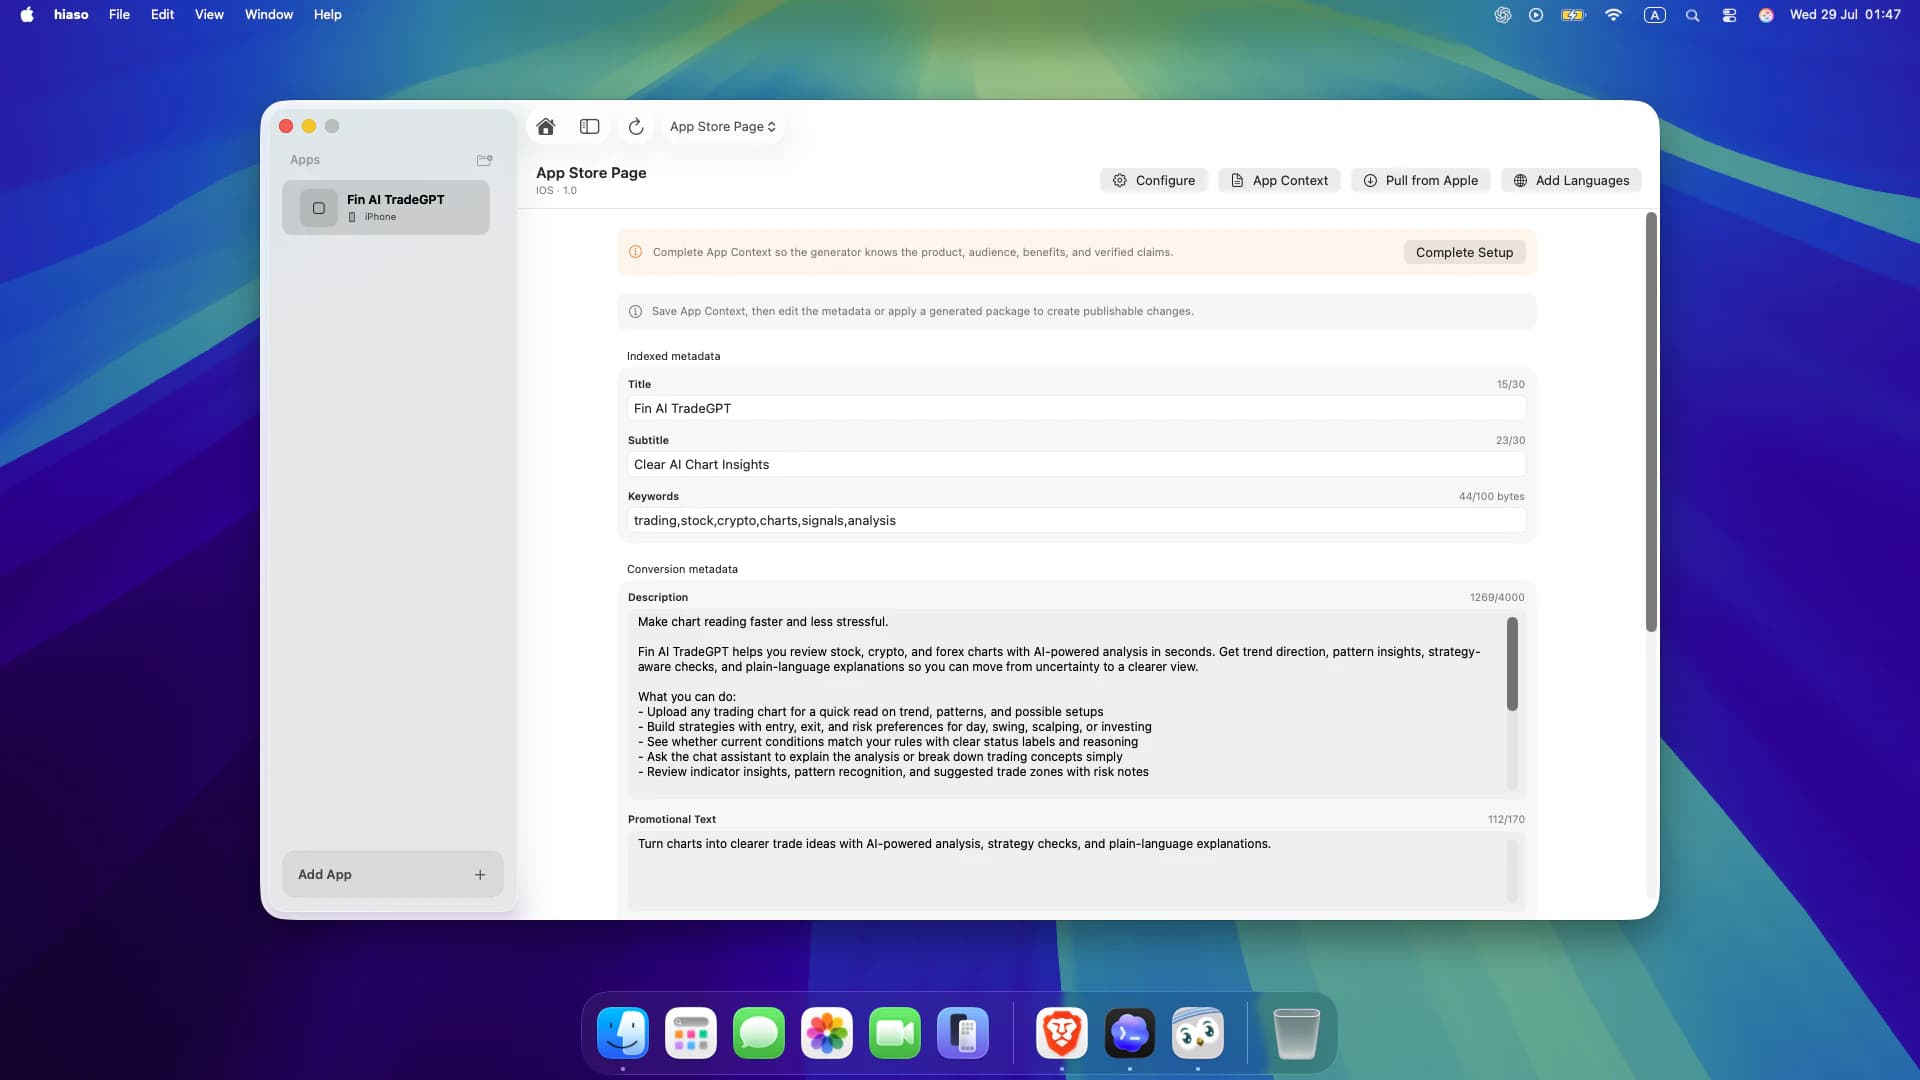Open the Apple menu
The height and width of the screenshot is (1080, 1920).
27,14
